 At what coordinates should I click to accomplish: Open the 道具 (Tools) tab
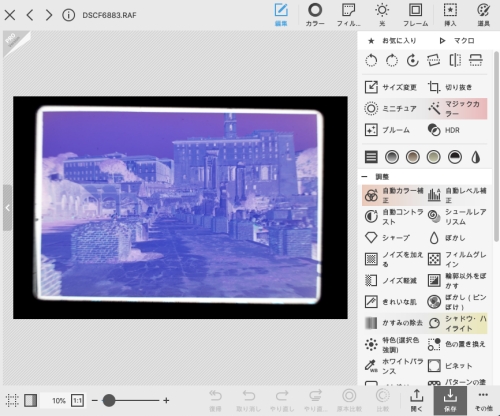tap(483, 15)
